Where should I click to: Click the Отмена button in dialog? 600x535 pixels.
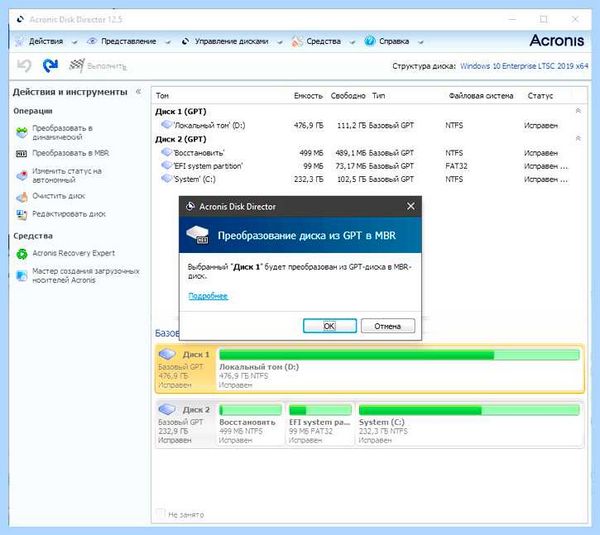[388, 326]
